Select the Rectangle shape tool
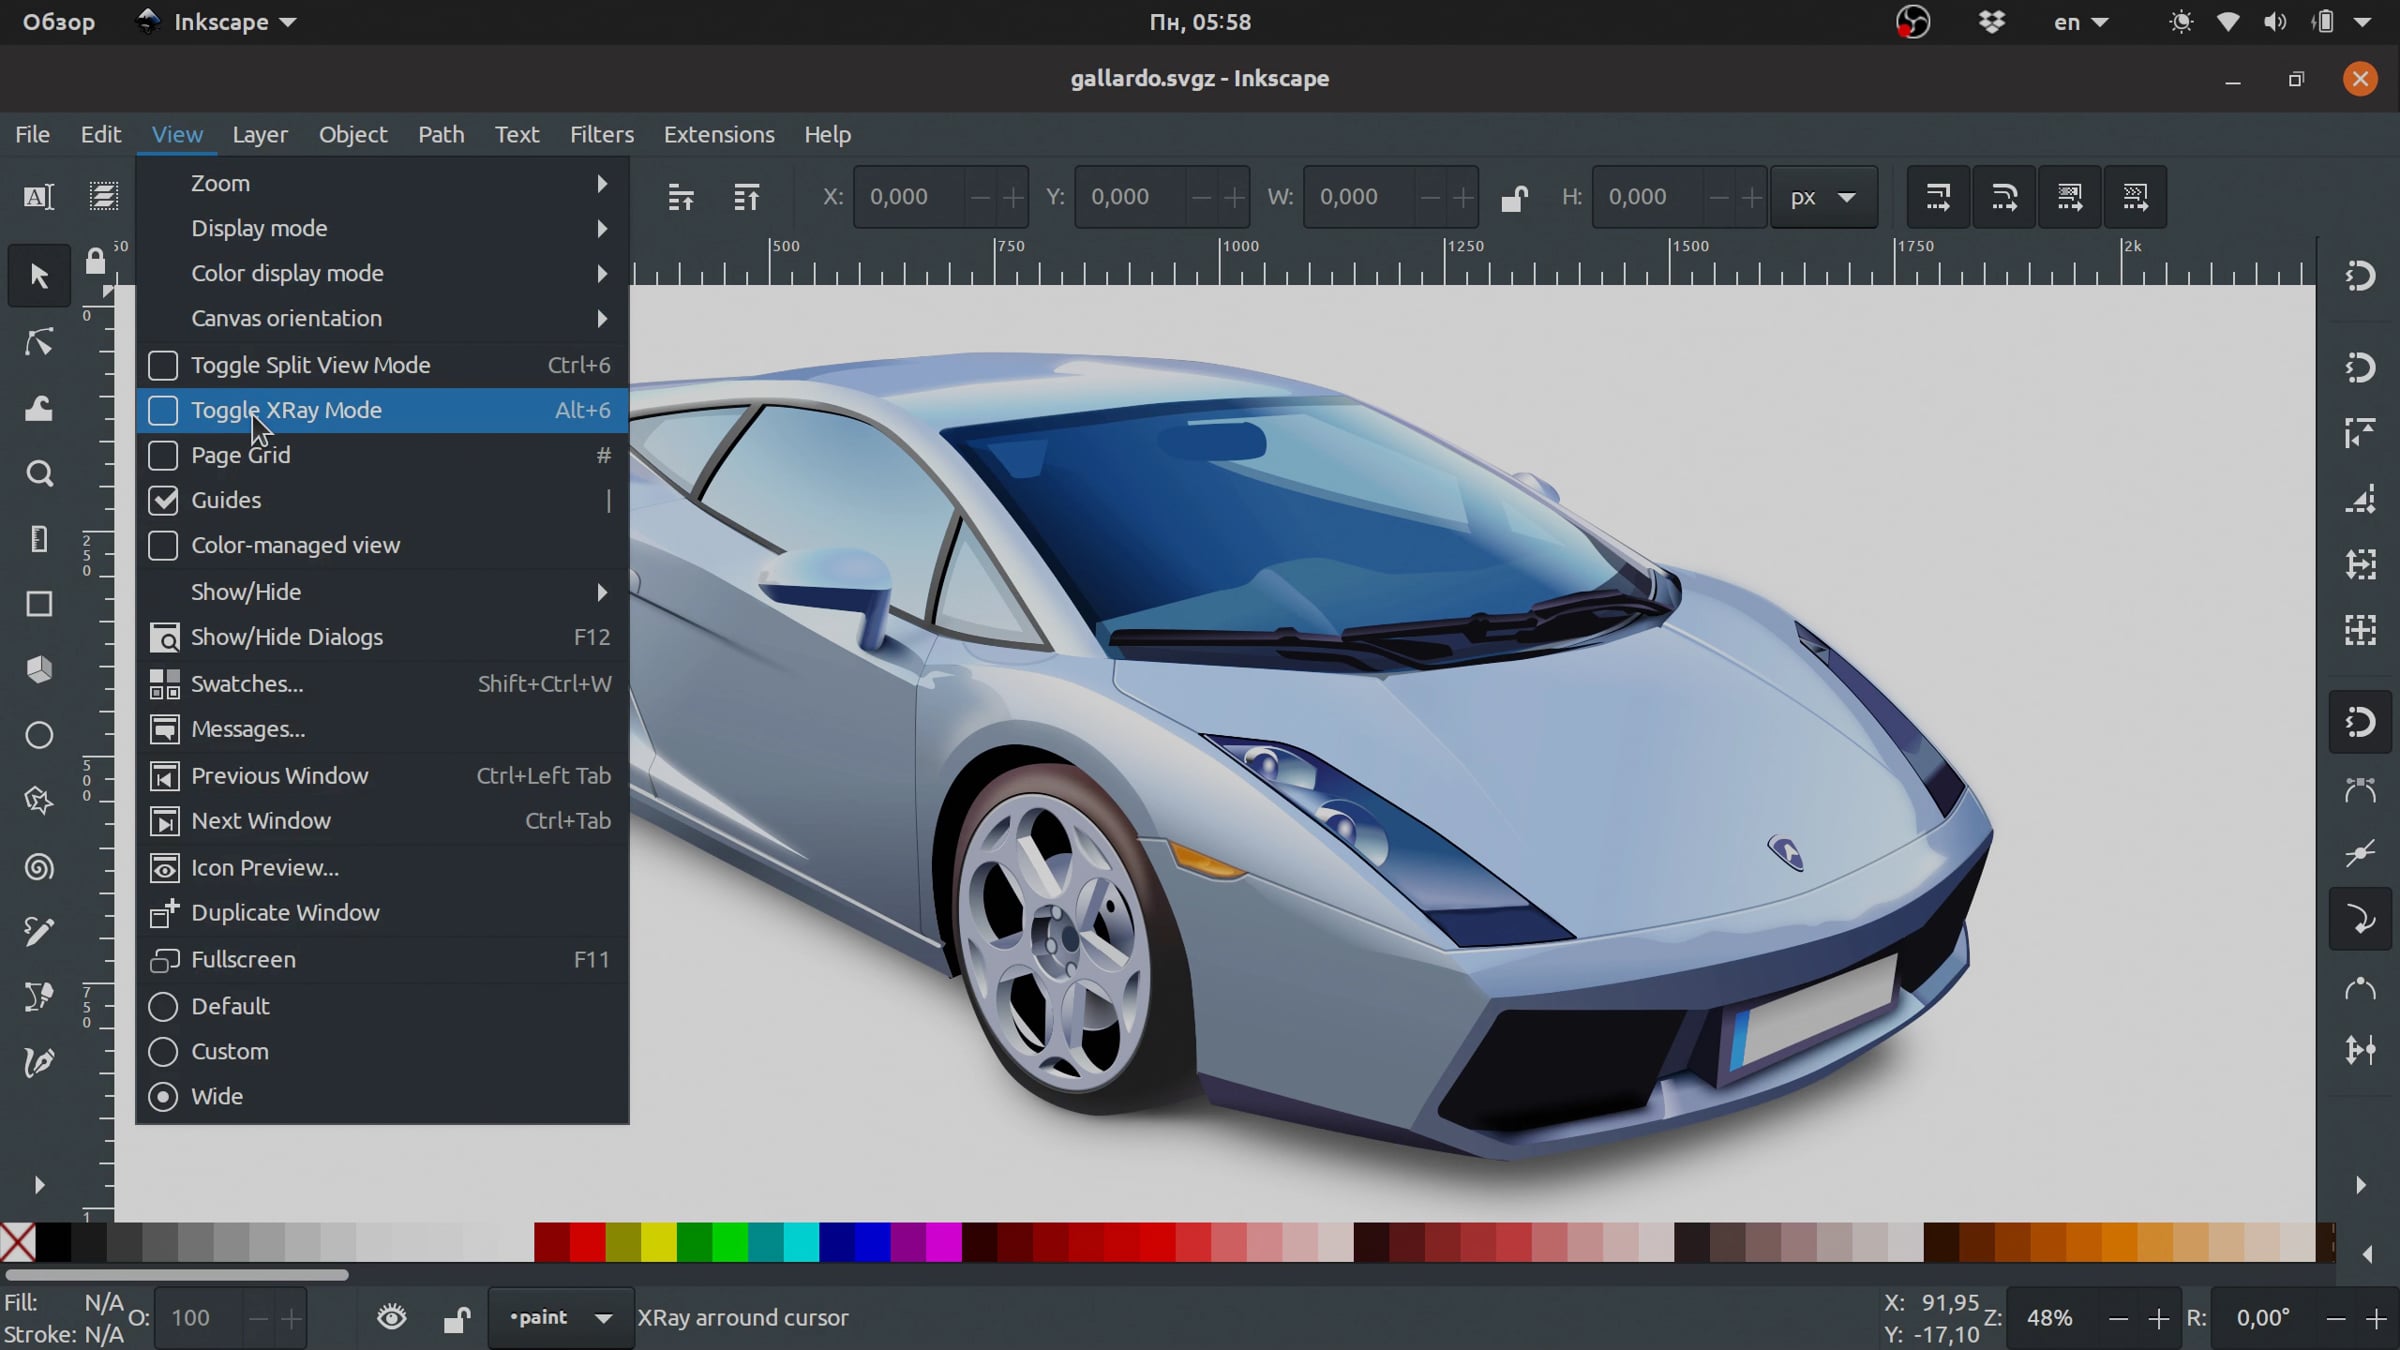 (x=39, y=604)
